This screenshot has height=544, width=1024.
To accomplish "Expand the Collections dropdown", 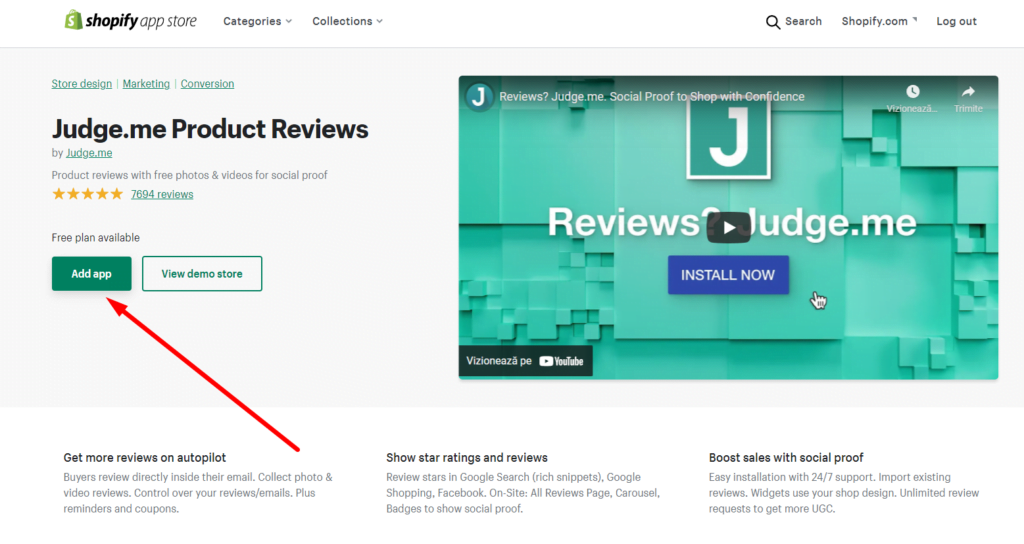I will 347,21.
